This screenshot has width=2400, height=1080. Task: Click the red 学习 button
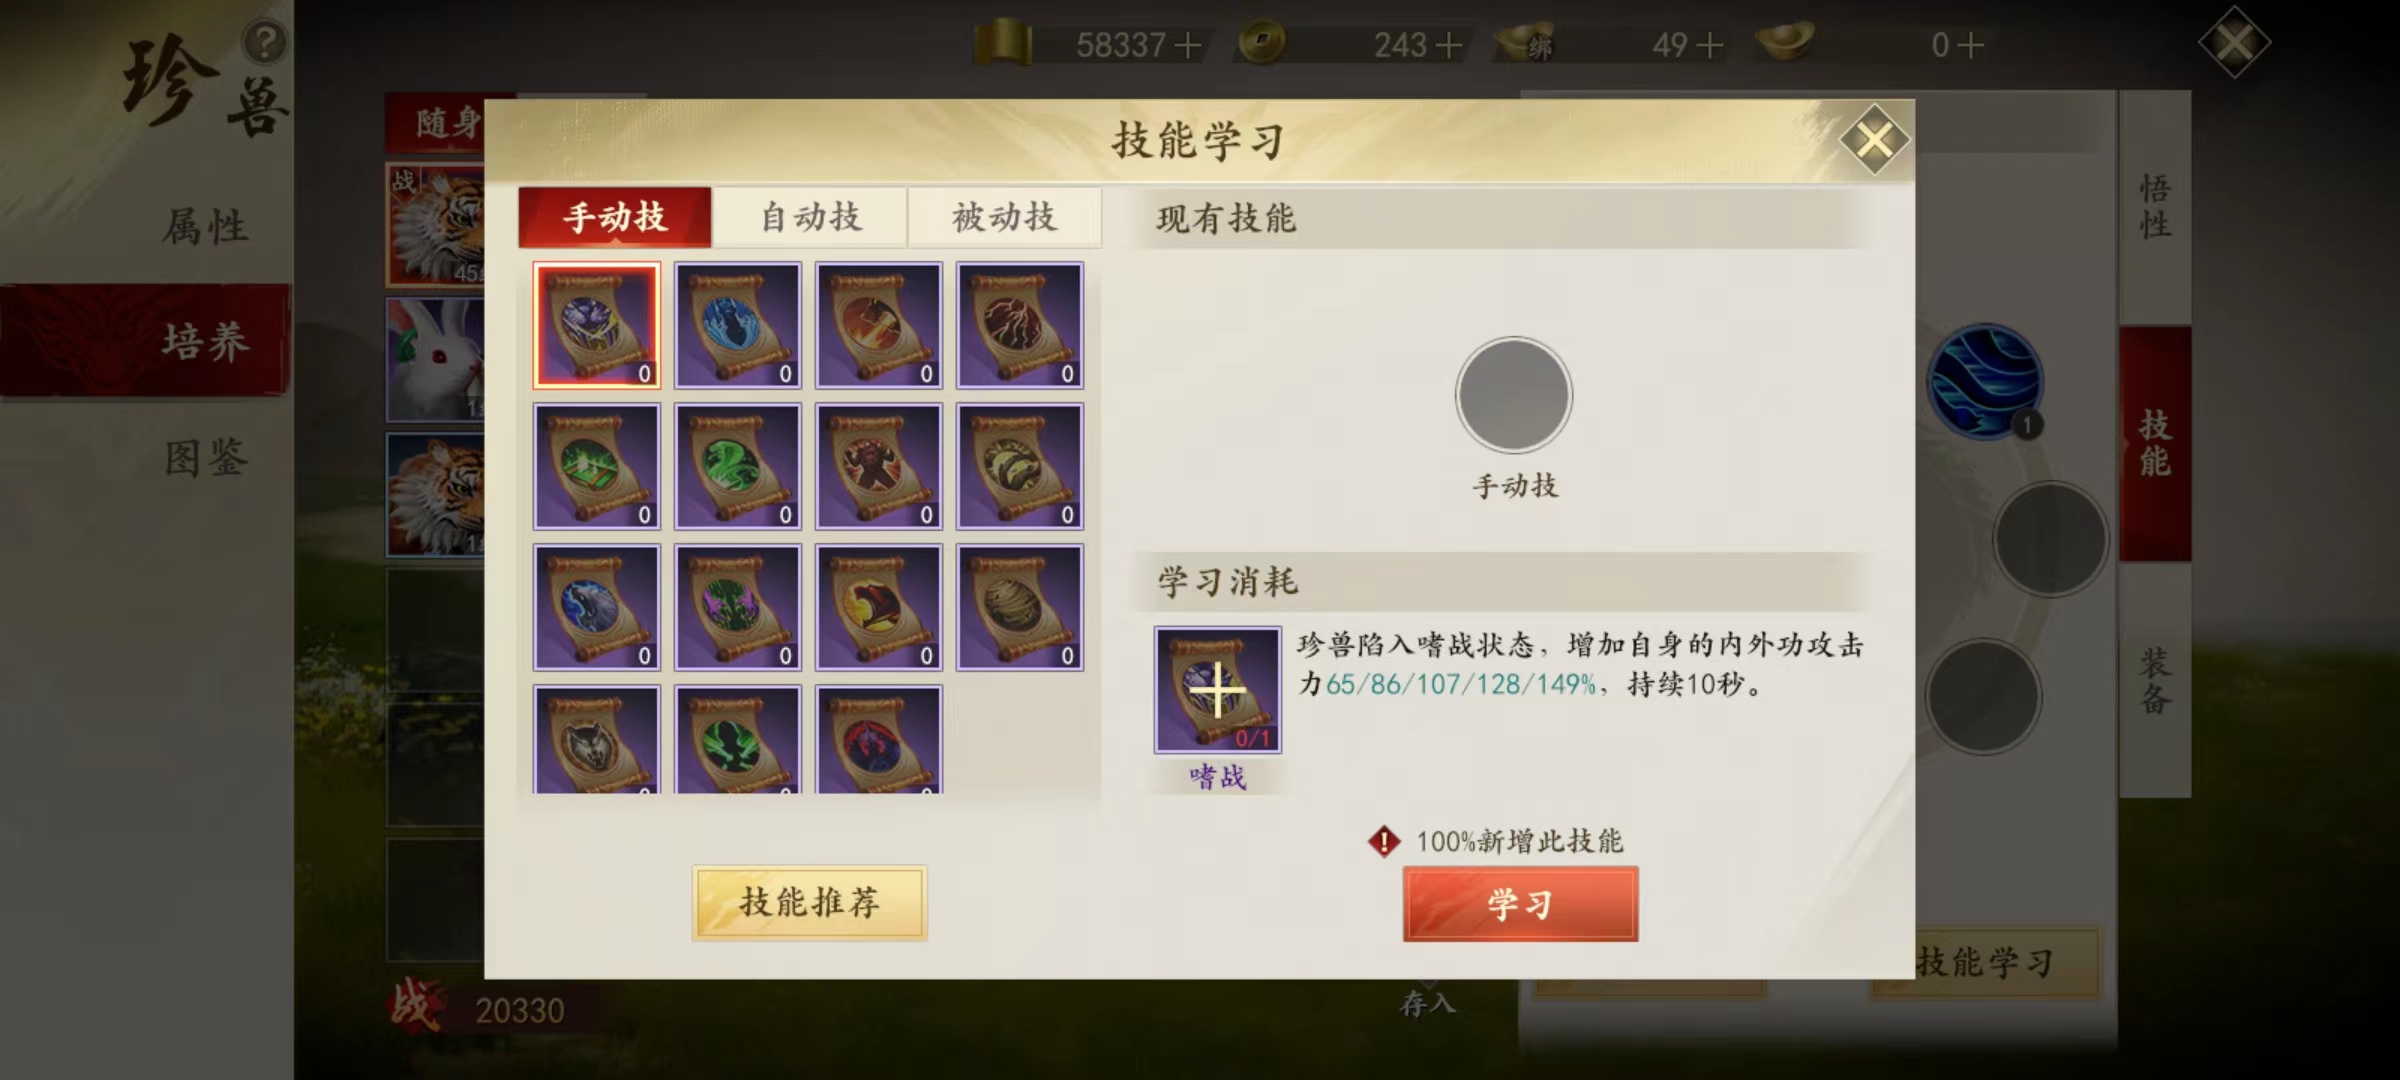[1520, 904]
